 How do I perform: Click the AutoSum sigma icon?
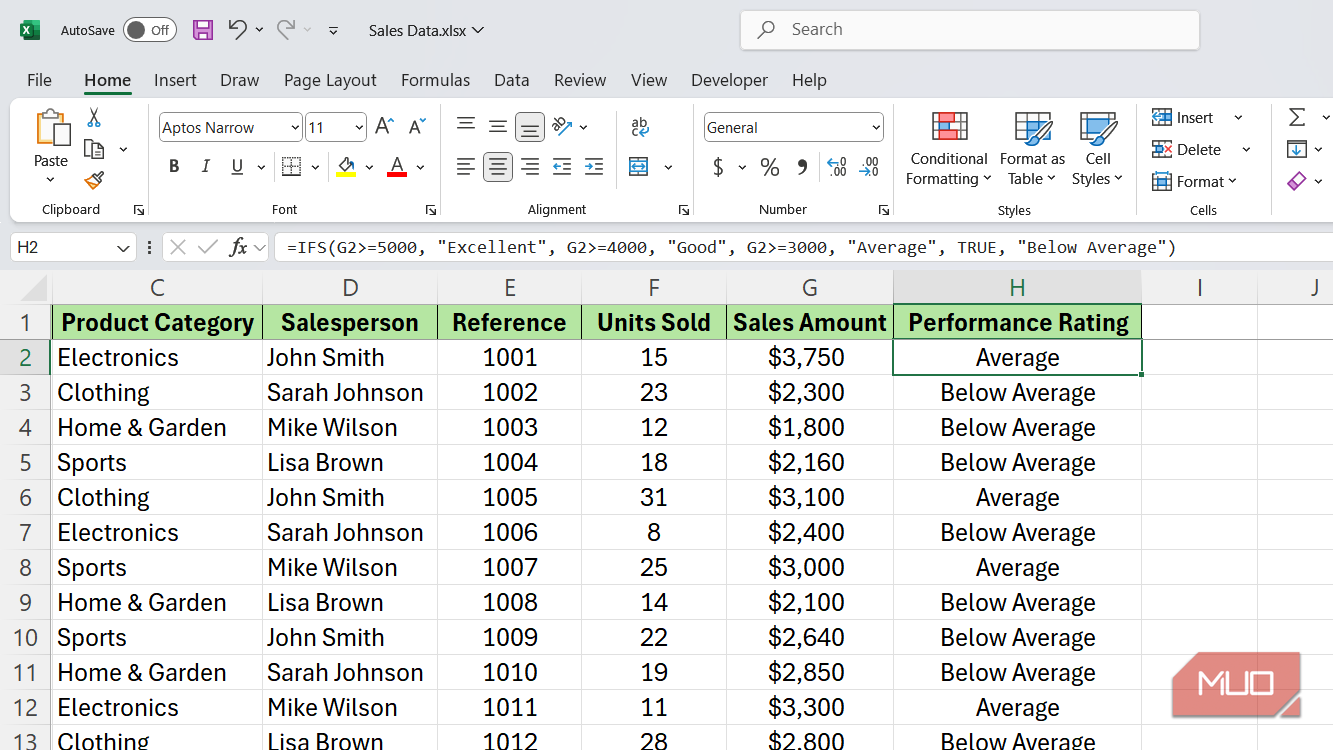pyautogui.click(x=1297, y=118)
